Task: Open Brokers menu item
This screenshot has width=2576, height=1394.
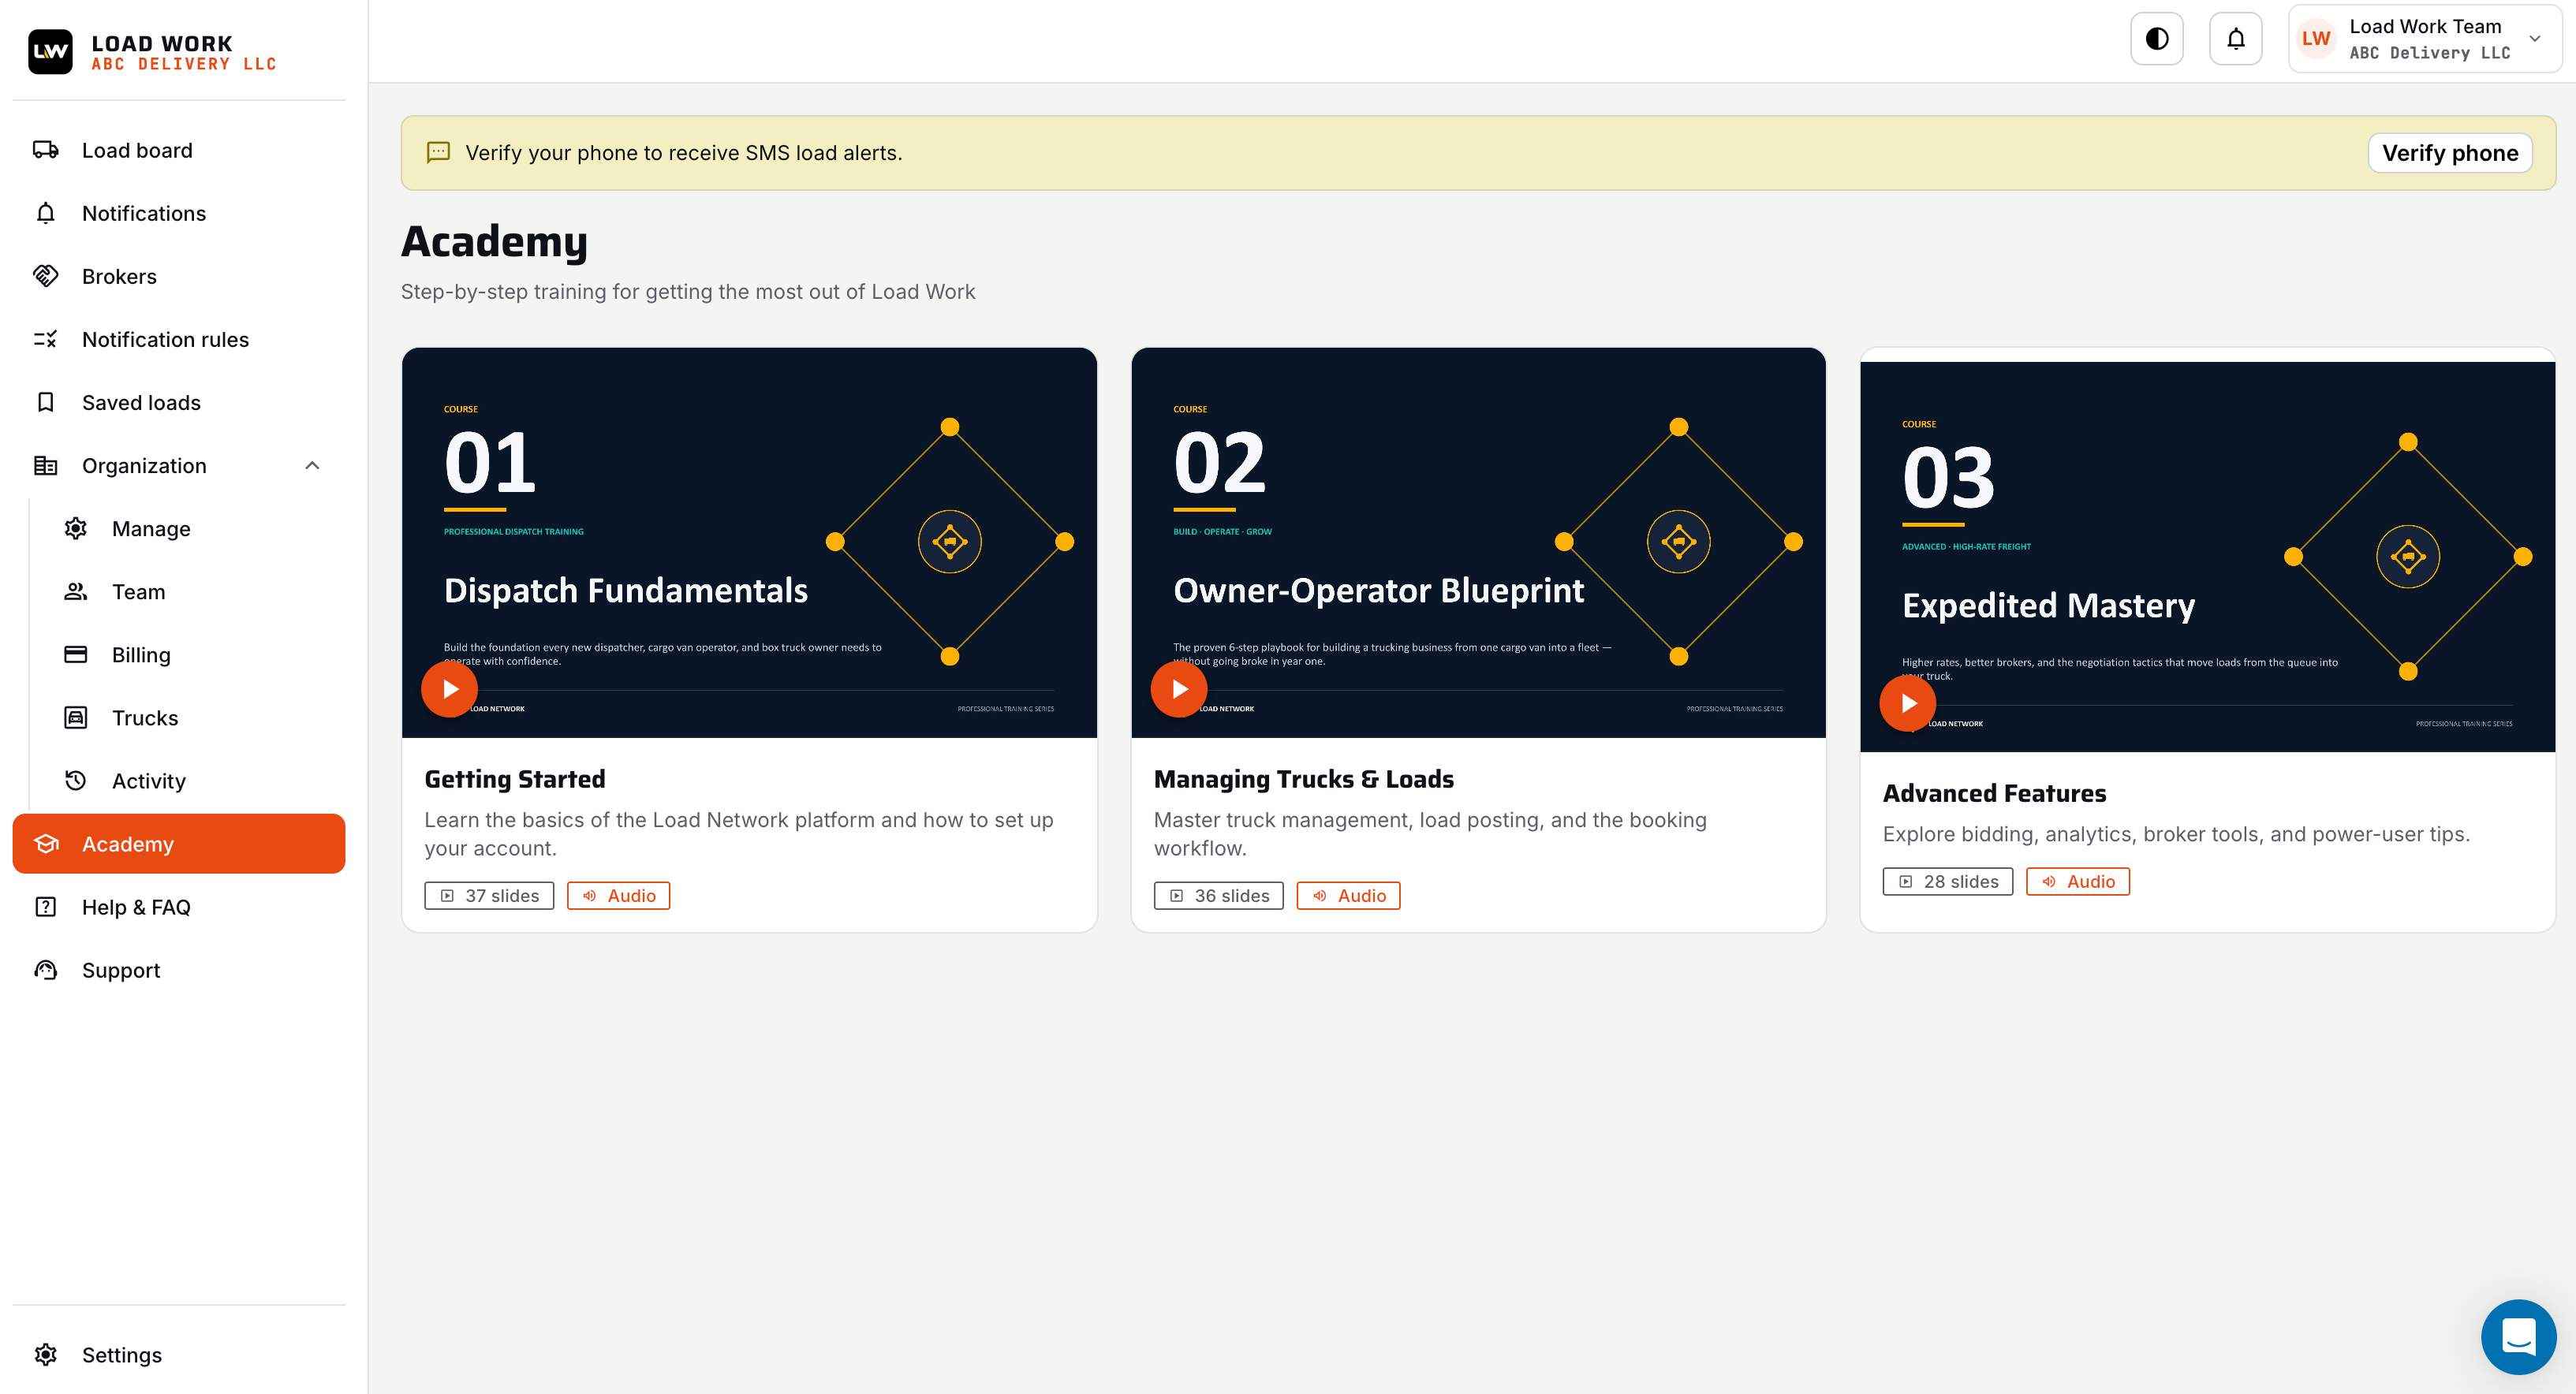Action: click(x=179, y=276)
